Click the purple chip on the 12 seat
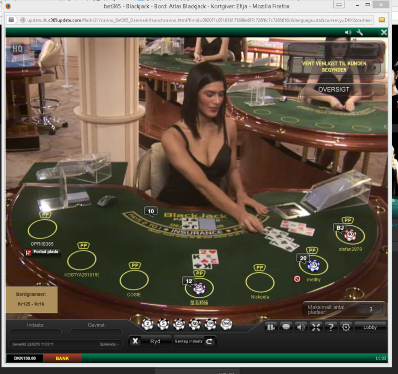Viewport: 398px width, 374px height. (x=199, y=288)
